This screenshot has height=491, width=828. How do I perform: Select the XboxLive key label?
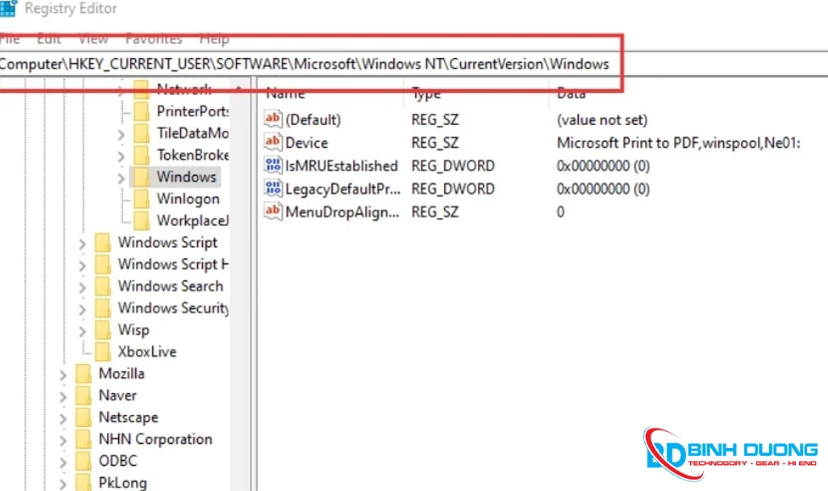pos(147,352)
